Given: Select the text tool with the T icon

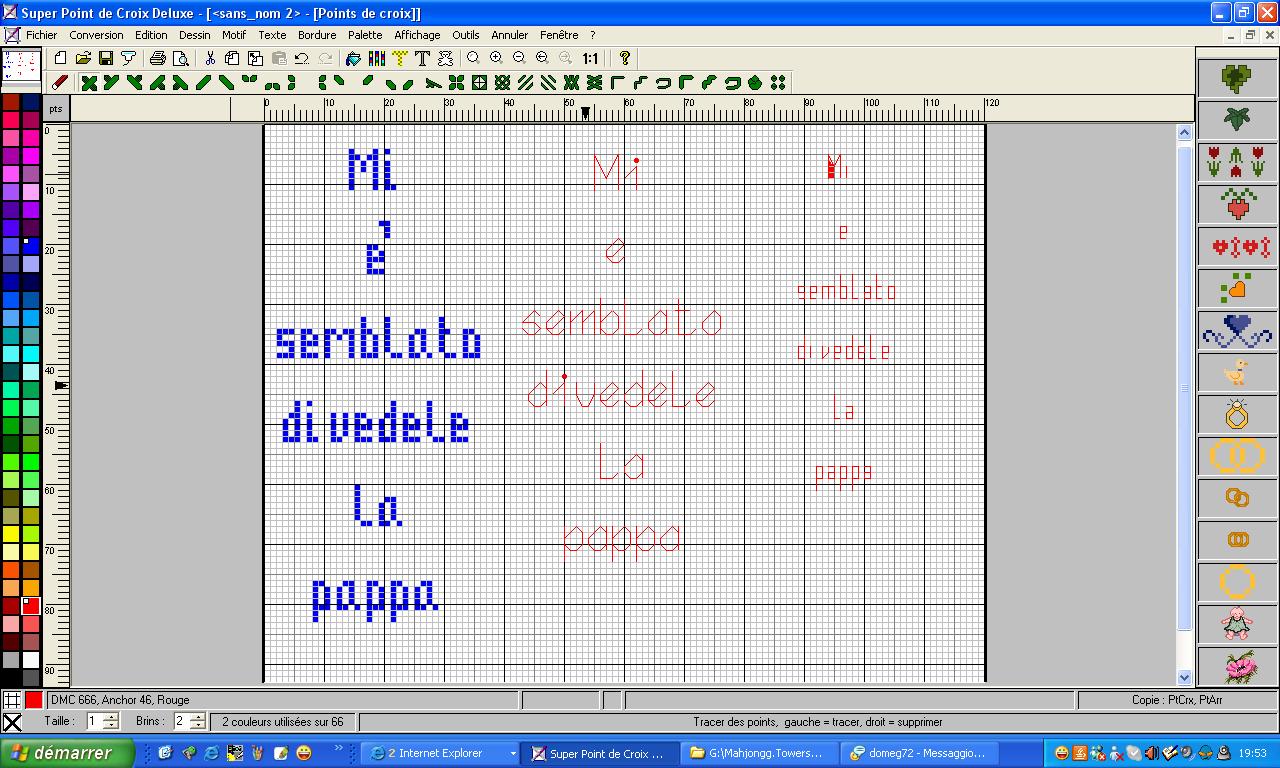Looking at the screenshot, I should pyautogui.click(x=423, y=58).
